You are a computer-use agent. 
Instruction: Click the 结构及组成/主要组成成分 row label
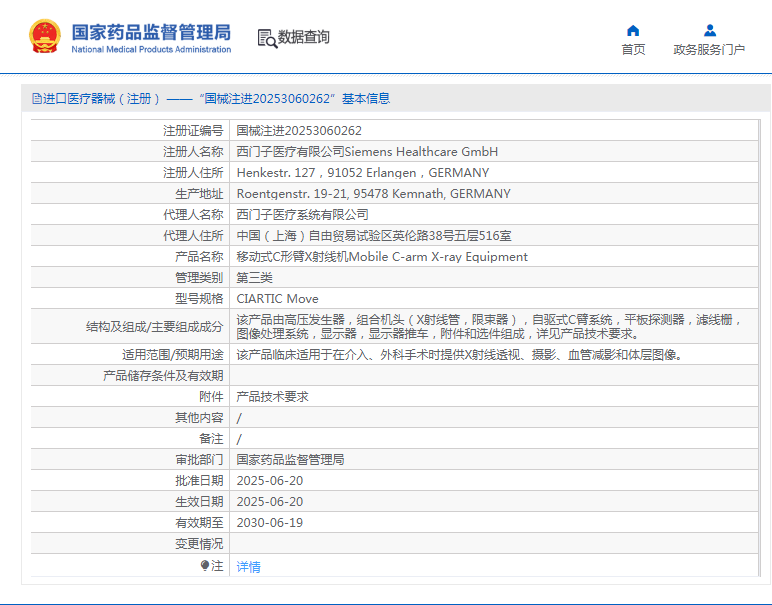click(154, 326)
